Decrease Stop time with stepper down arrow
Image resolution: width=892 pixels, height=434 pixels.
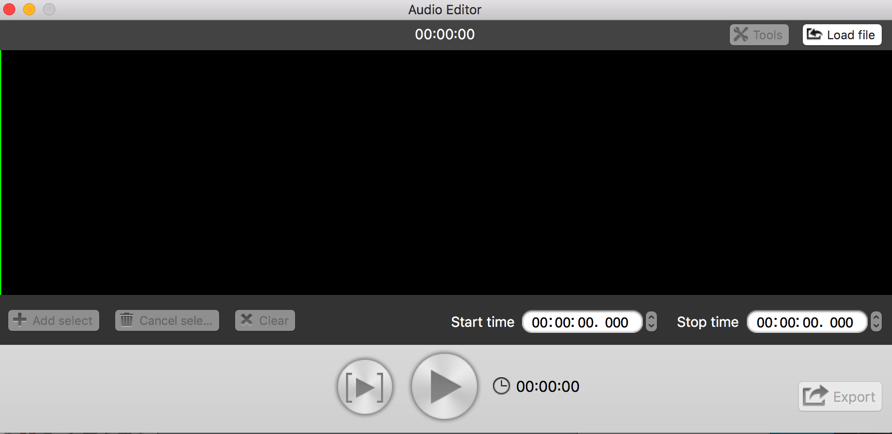(x=877, y=327)
